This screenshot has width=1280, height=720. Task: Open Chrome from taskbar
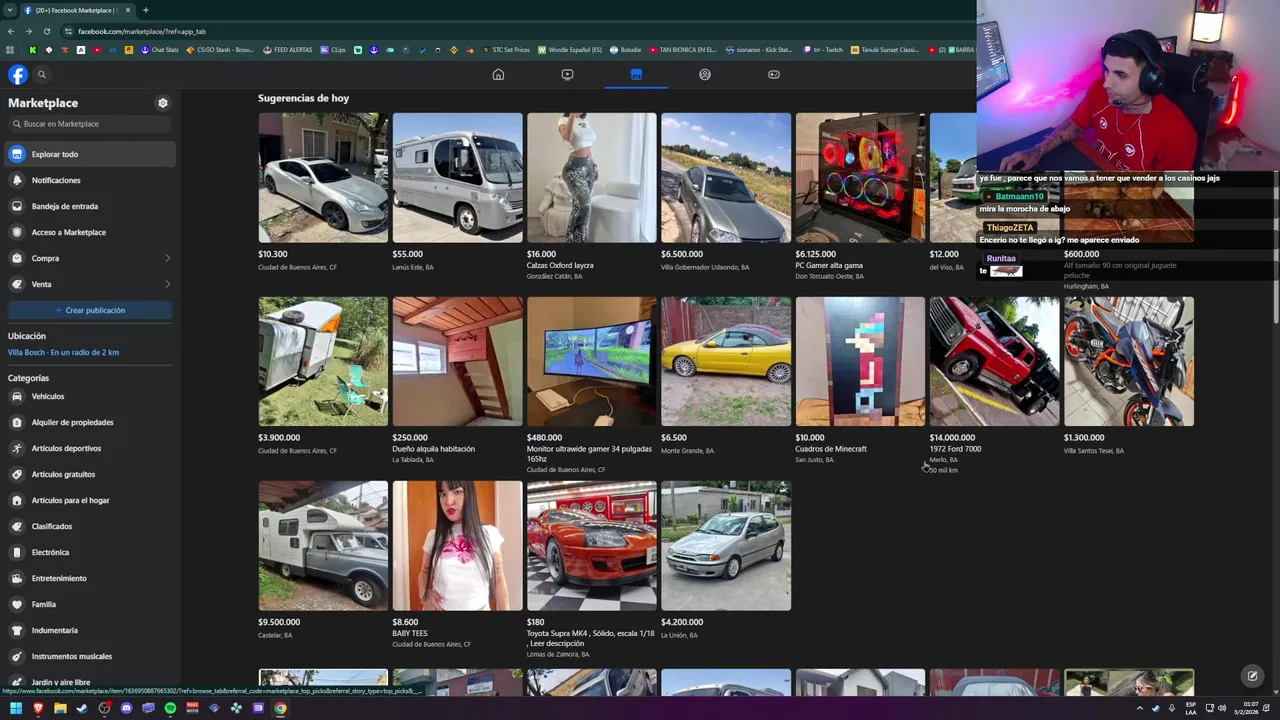point(280,708)
